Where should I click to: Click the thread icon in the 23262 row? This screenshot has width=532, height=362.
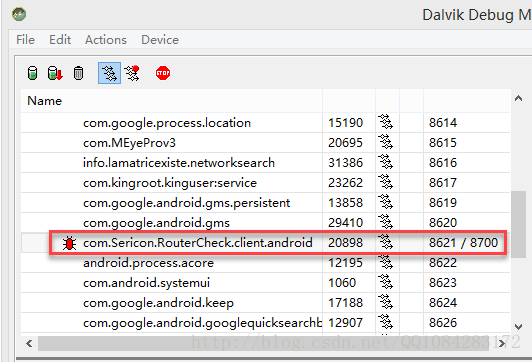click(386, 182)
